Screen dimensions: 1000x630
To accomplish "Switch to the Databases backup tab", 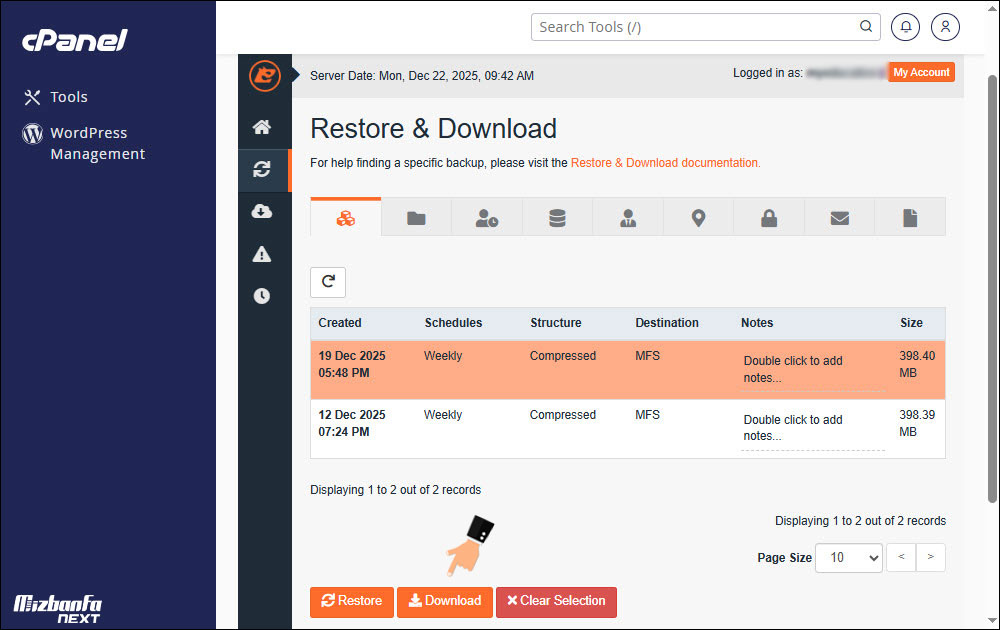I will 557,216.
